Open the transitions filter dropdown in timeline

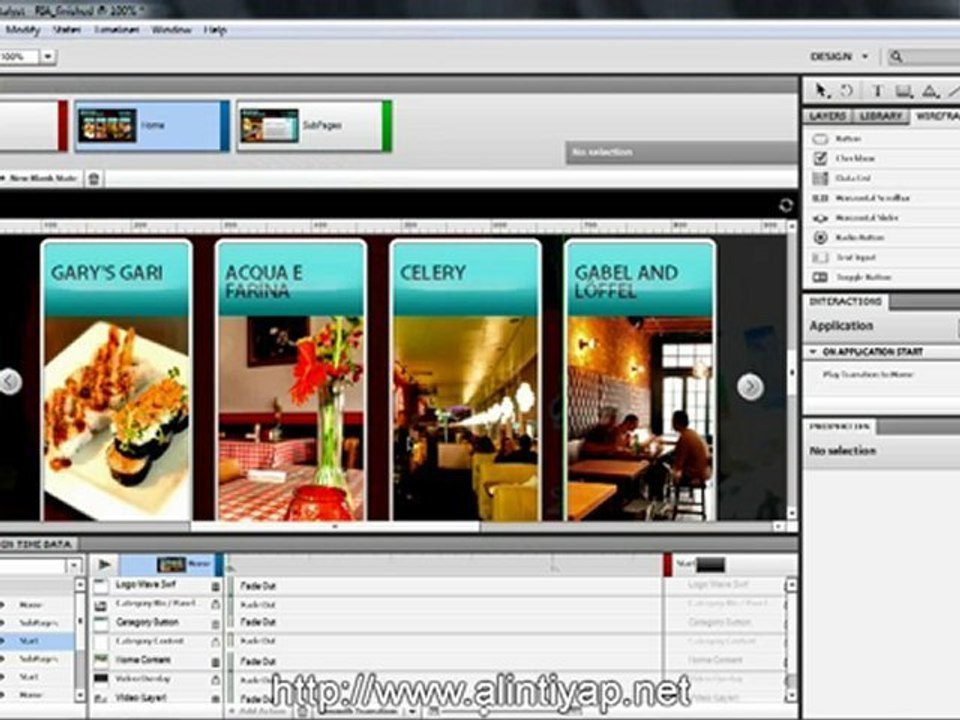tap(73, 565)
